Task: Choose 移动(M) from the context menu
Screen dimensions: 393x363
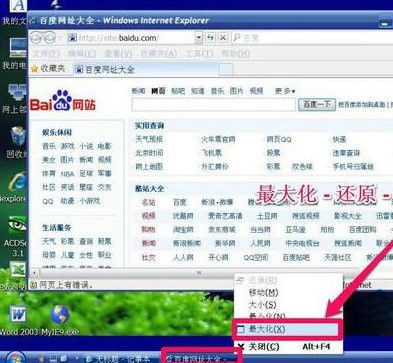Action: tap(263, 293)
